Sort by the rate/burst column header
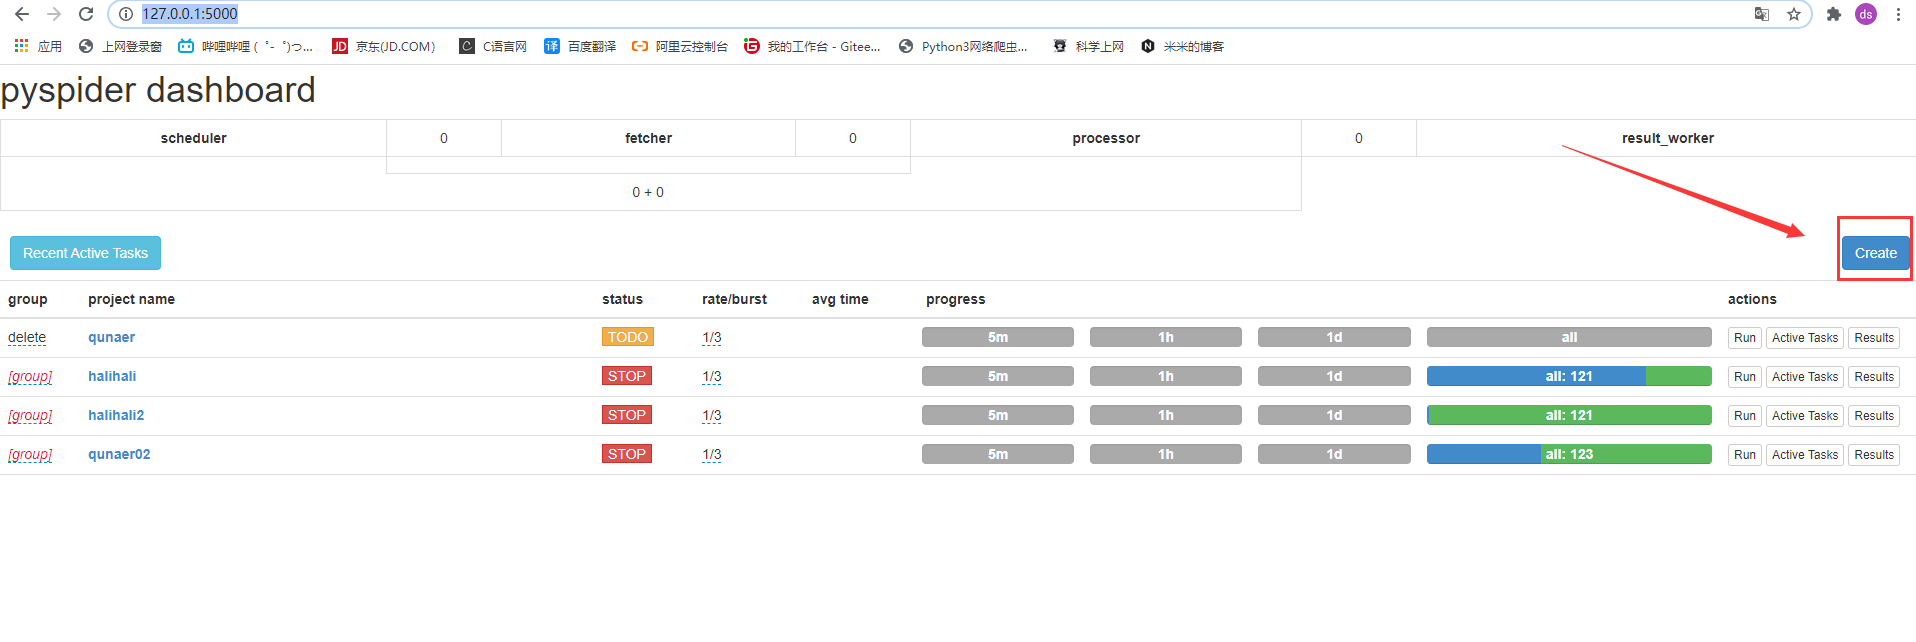 pyautogui.click(x=734, y=299)
